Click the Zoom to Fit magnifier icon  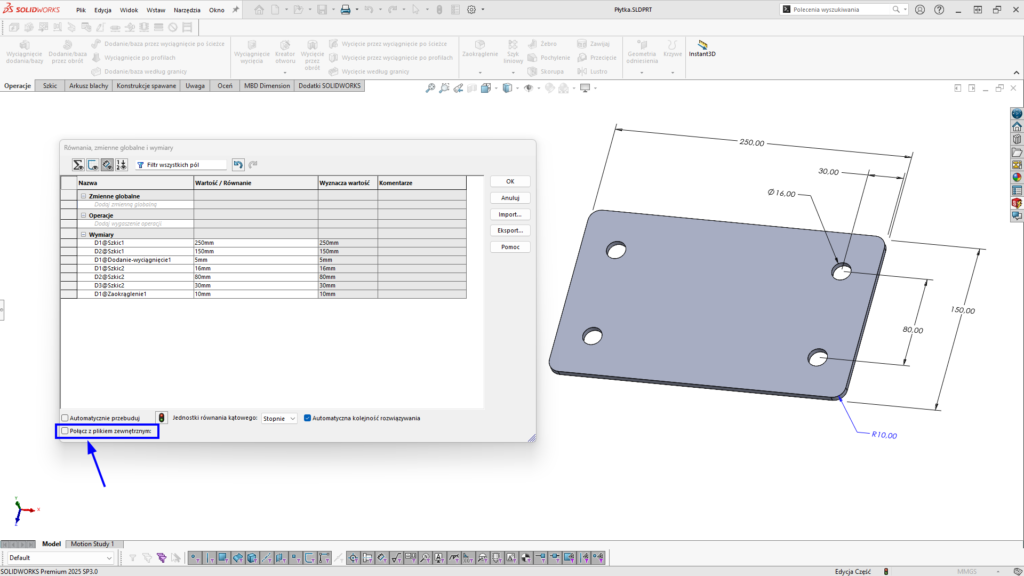pyautogui.click(x=431, y=88)
